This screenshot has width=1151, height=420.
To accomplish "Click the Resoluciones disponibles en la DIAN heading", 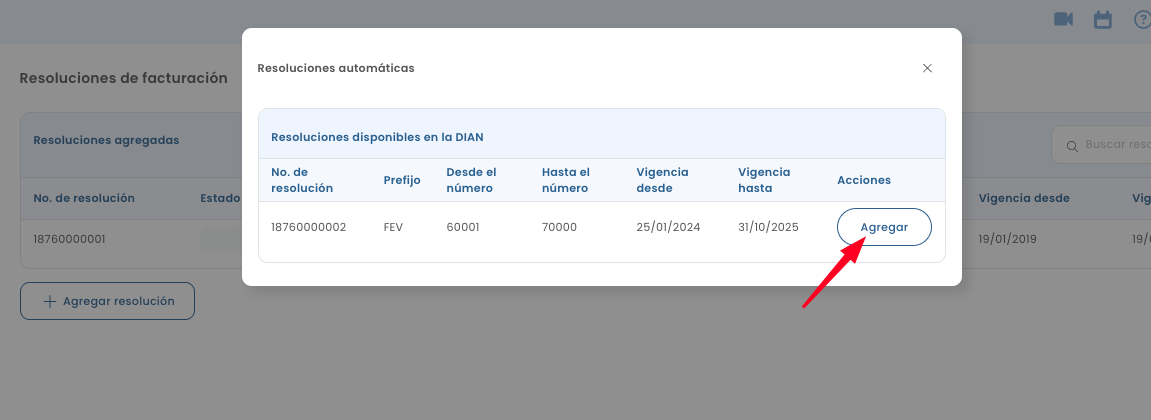I will pyautogui.click(x=377, y=136).
